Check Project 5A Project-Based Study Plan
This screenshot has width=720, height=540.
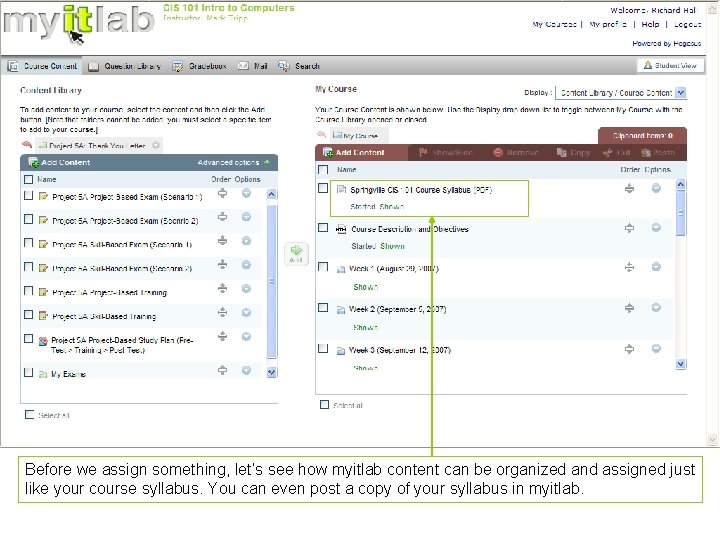[28, 338]
